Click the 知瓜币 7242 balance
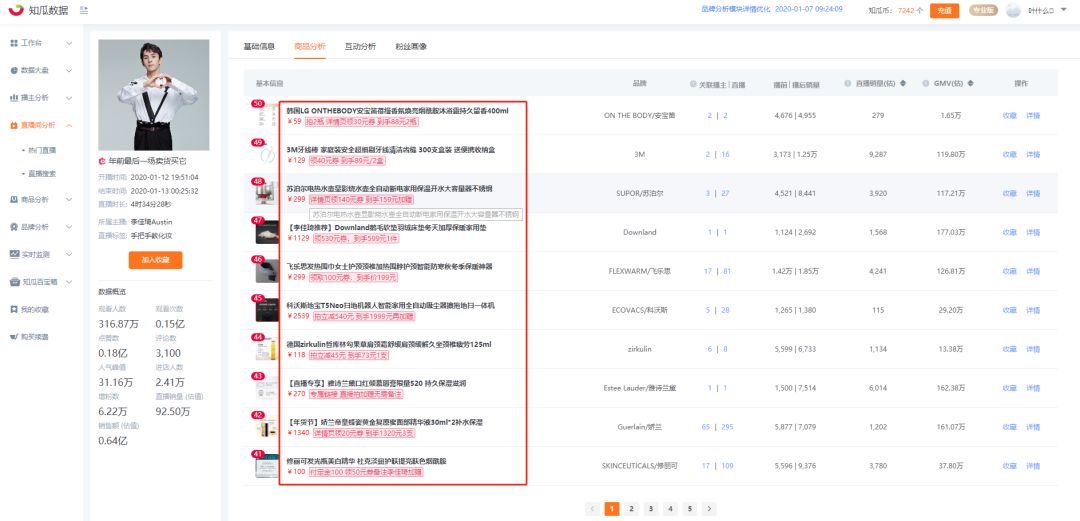 [x=906, y=10]
